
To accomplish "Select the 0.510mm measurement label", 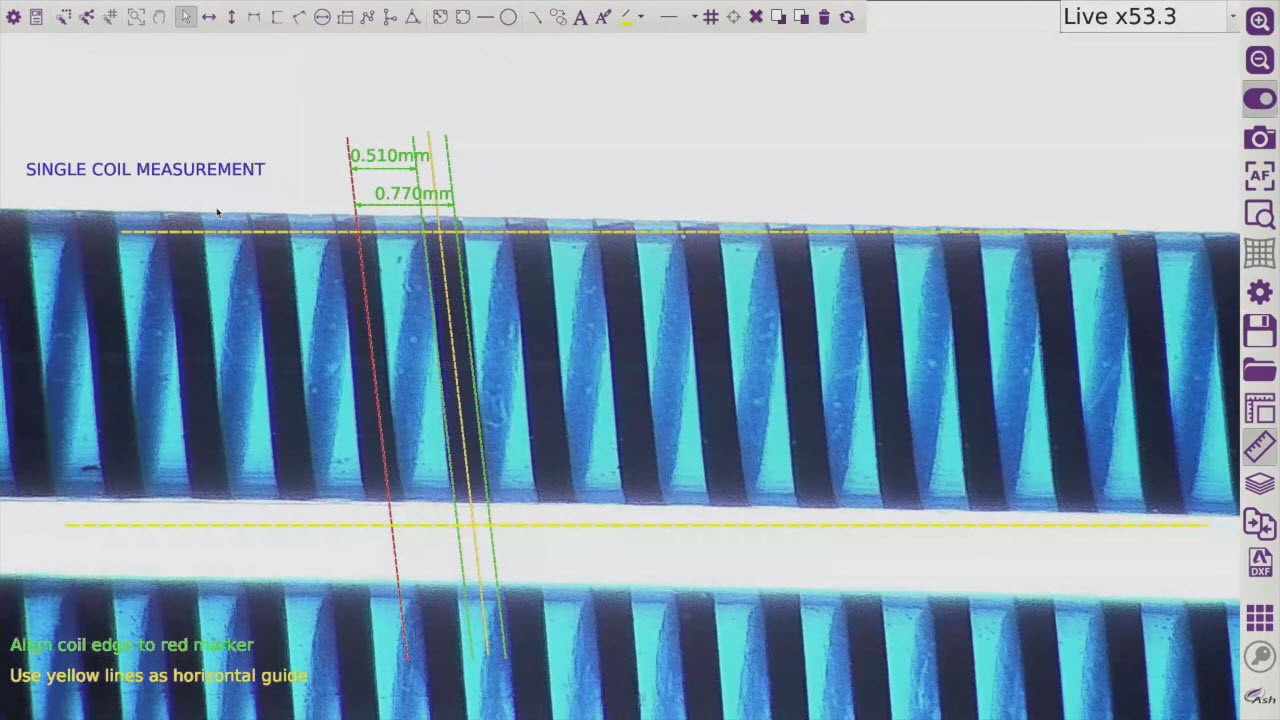I will point(389,156).
